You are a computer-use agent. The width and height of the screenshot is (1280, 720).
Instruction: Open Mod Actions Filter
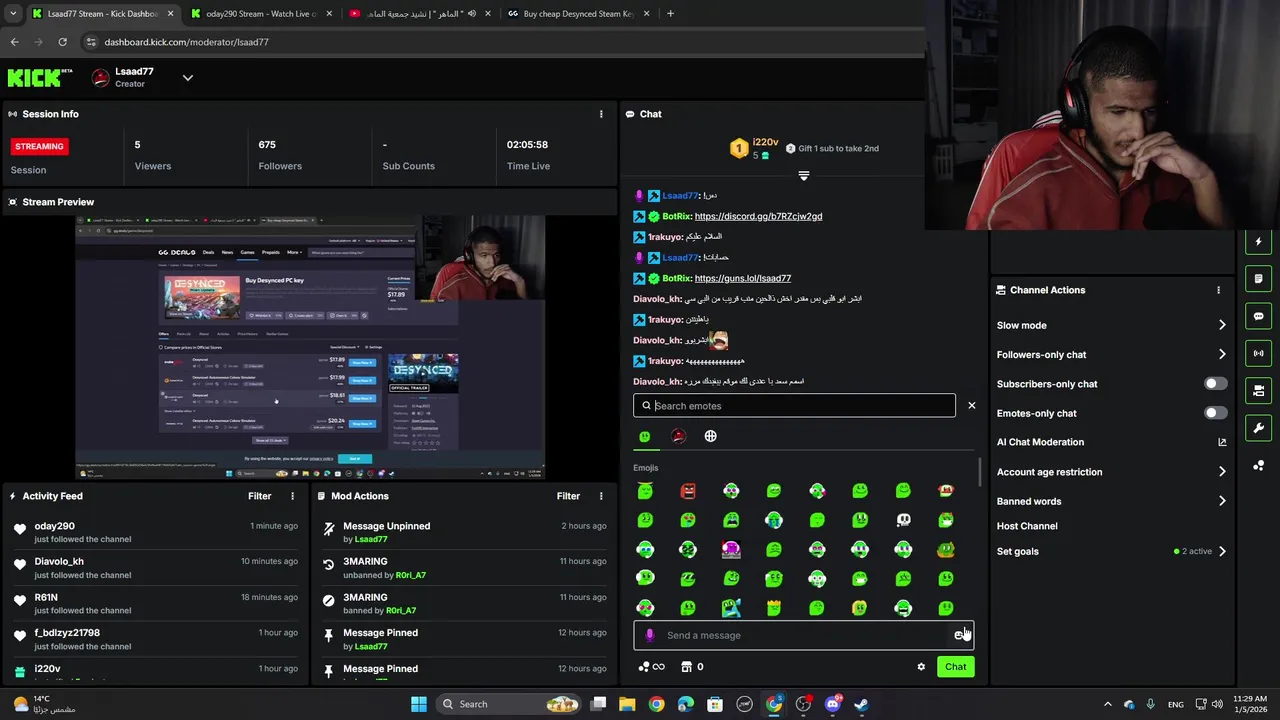pos(568,496)
